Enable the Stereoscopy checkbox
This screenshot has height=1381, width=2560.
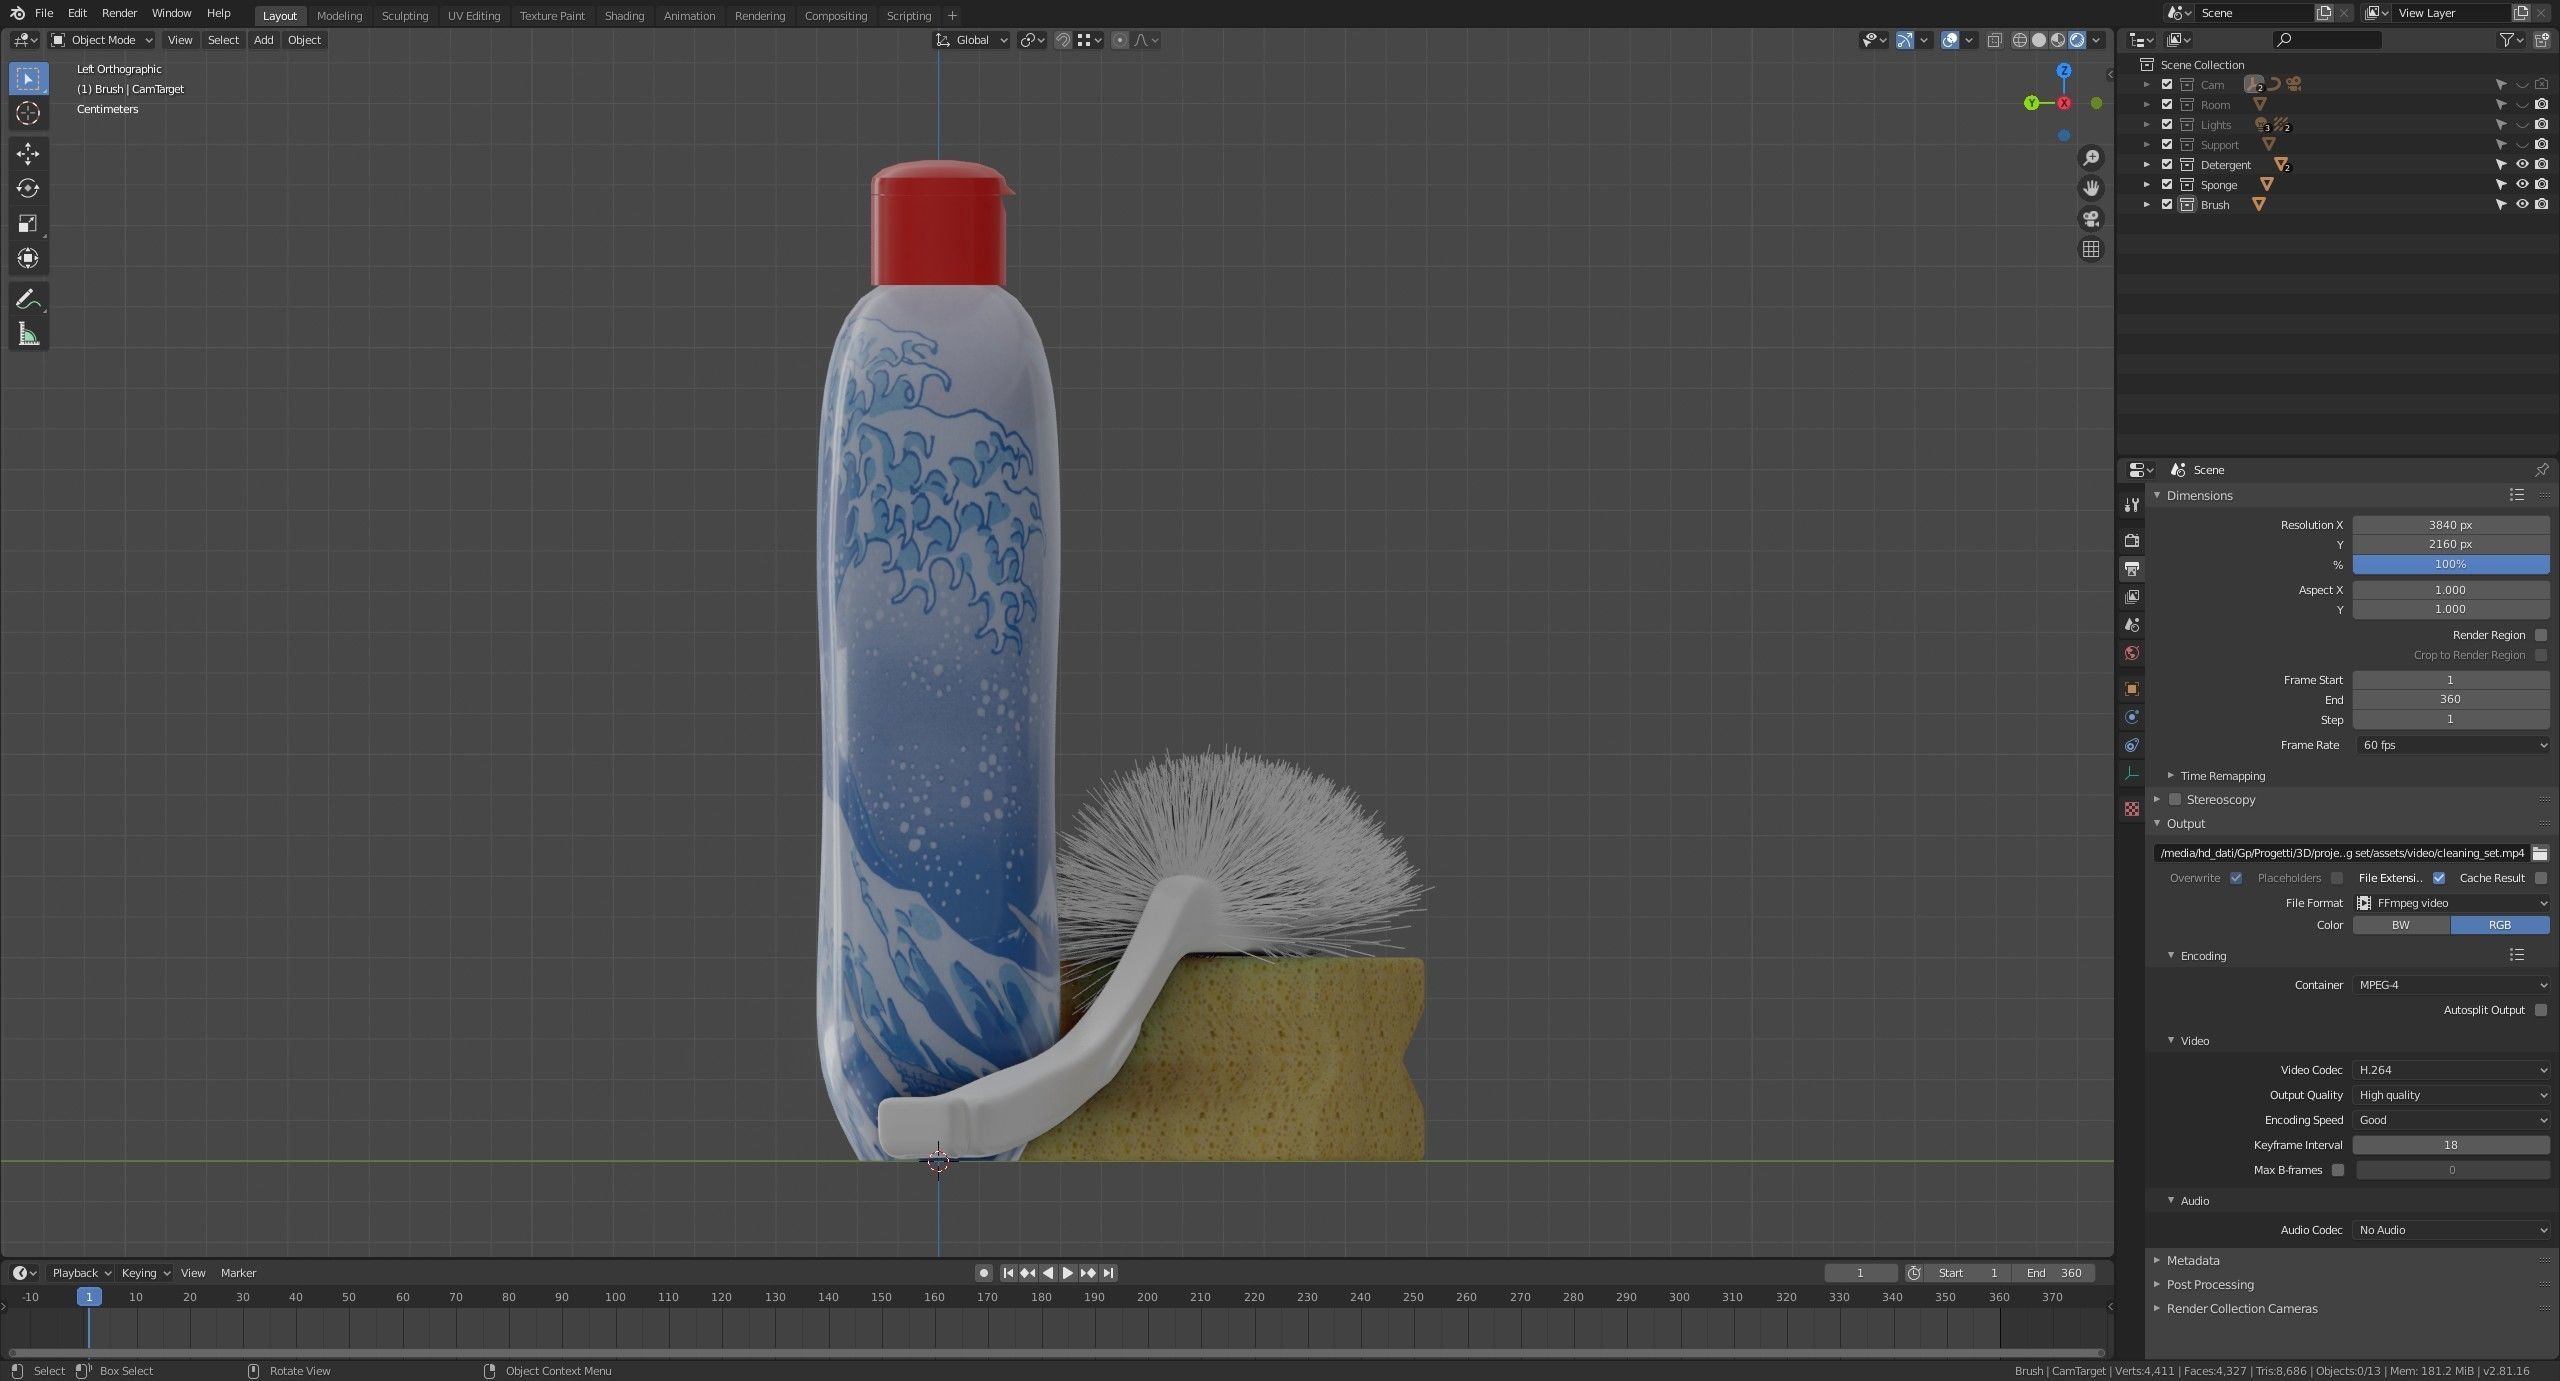coord(2174,799)
